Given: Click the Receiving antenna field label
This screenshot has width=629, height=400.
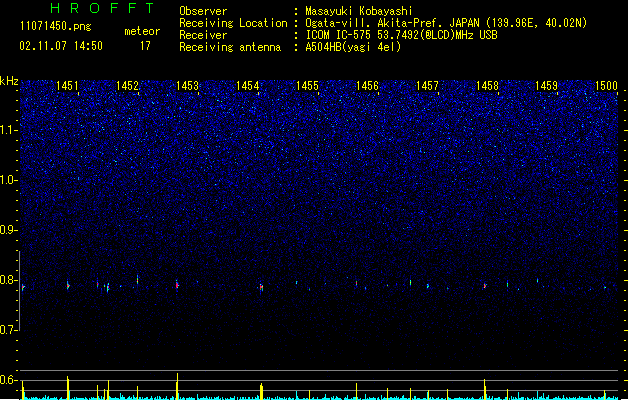Looking at the screenshot, I should click(230, 47).
